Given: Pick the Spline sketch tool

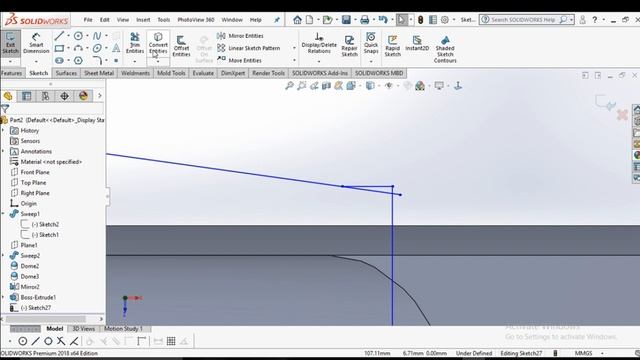Looking at the screenshot, I should pyautogui.click(x=97, y=36).
